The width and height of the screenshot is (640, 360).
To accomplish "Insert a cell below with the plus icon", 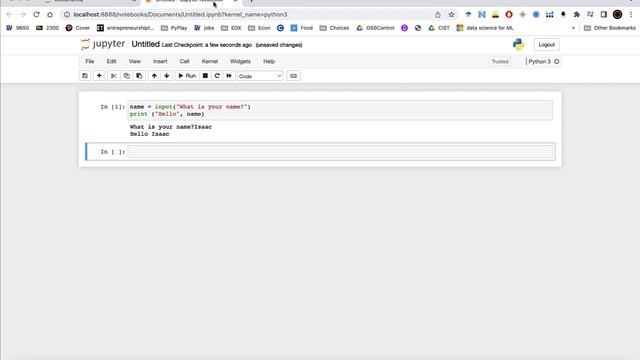I will [99, 76].
